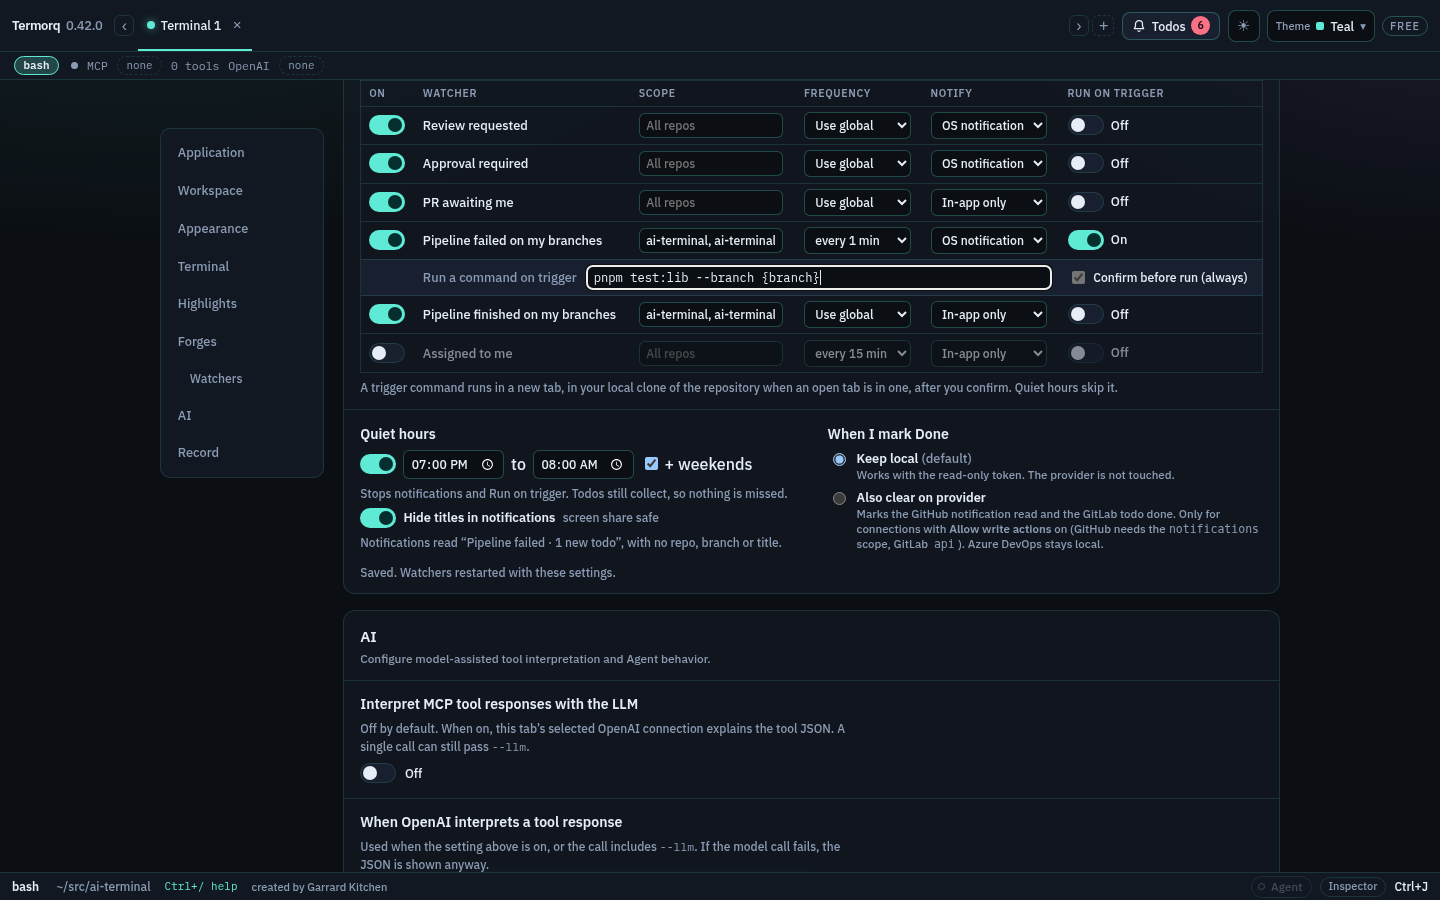1440x900 pixels.
Task: Open notify dropdown for PR awaiting me
Action: point(988,202)
